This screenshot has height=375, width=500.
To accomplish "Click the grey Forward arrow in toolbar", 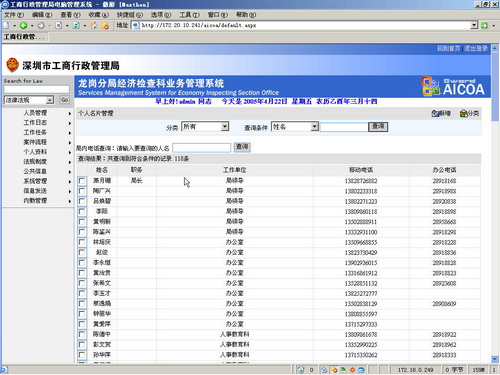I will pyautogui.click(x=41, y=25).
